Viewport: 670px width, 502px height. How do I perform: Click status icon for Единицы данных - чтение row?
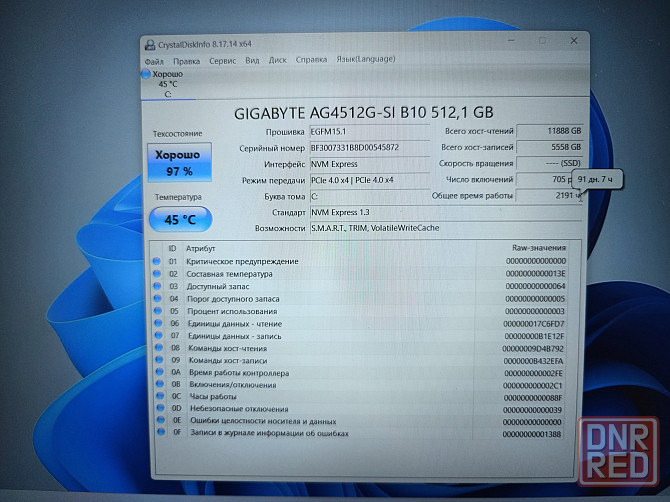coord(159,323)
